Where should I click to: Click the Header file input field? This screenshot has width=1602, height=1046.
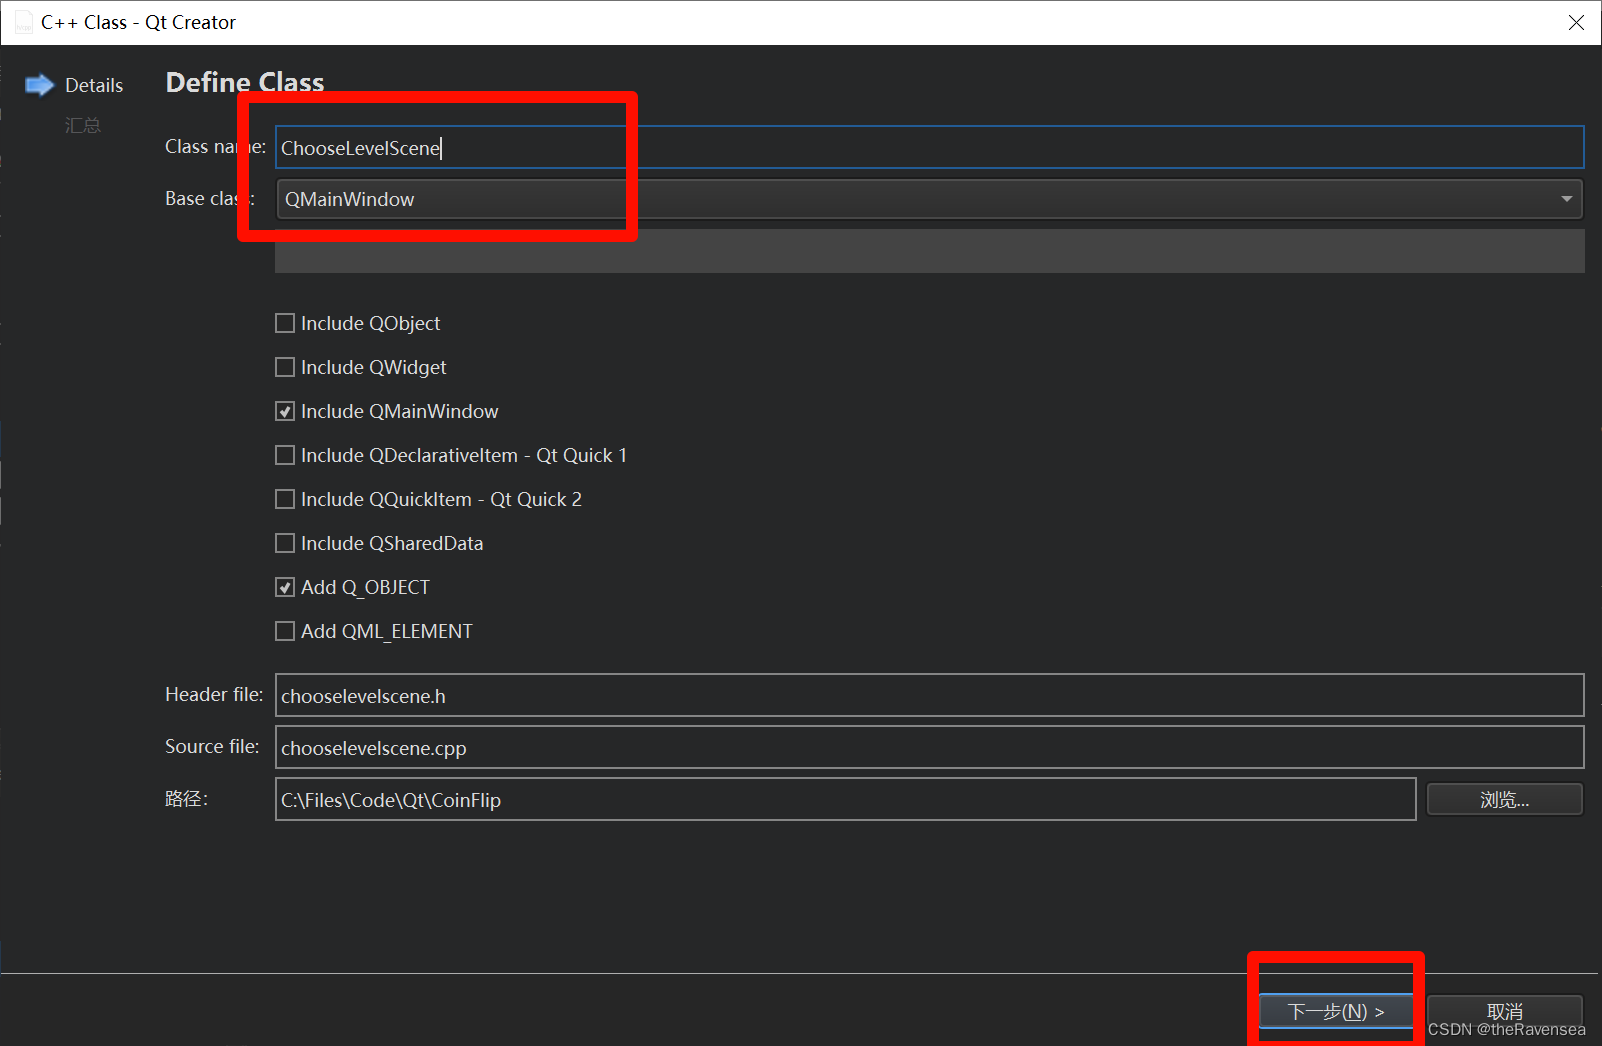pyautogui.click(x=929, y=695)
